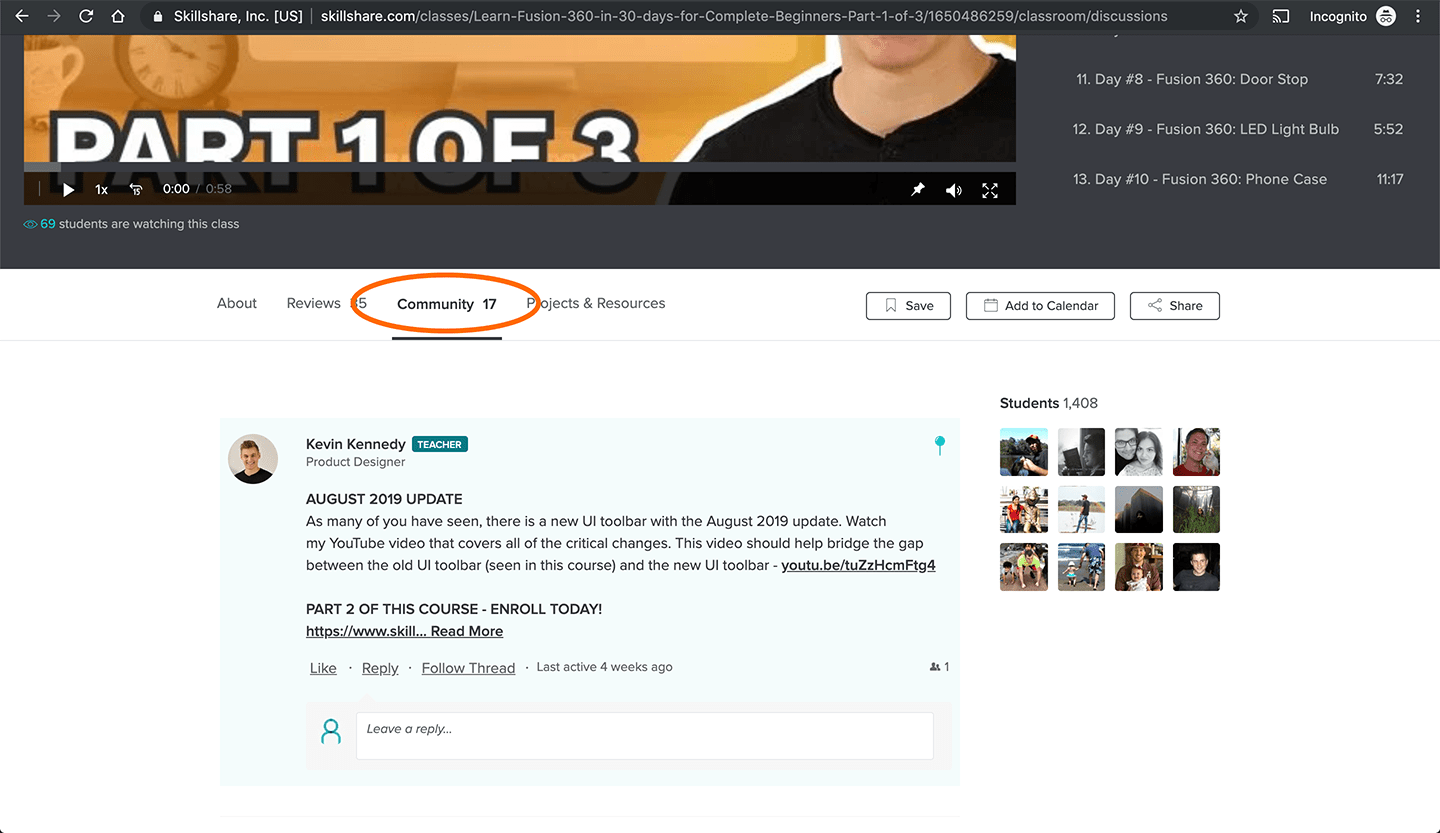
Task: Open the last student thumbnail in bottom row
Action: click(1196, 567)
